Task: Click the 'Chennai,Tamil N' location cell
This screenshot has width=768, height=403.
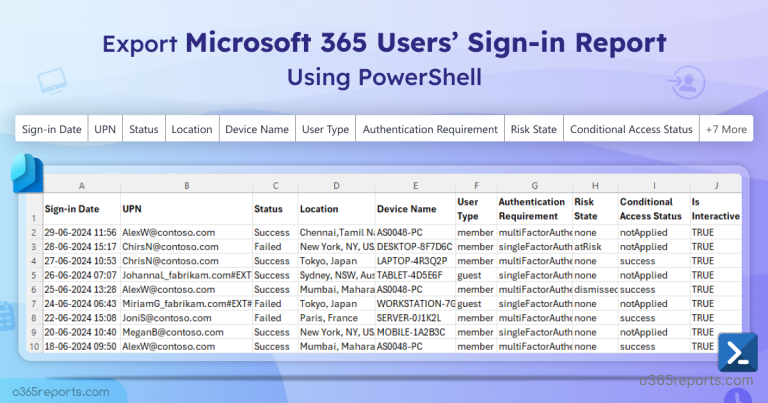Action: pyautogui.click(x=336, y=233)
